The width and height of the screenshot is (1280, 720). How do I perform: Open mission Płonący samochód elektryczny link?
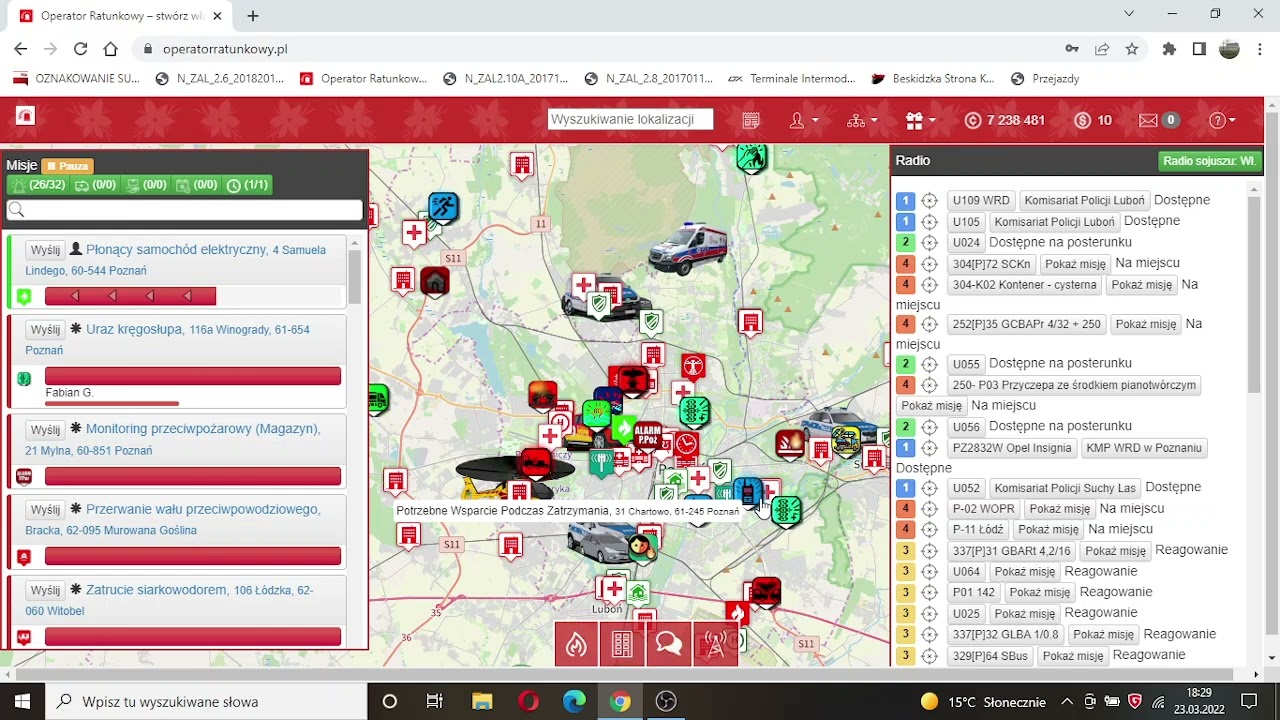tap(176, 249)
